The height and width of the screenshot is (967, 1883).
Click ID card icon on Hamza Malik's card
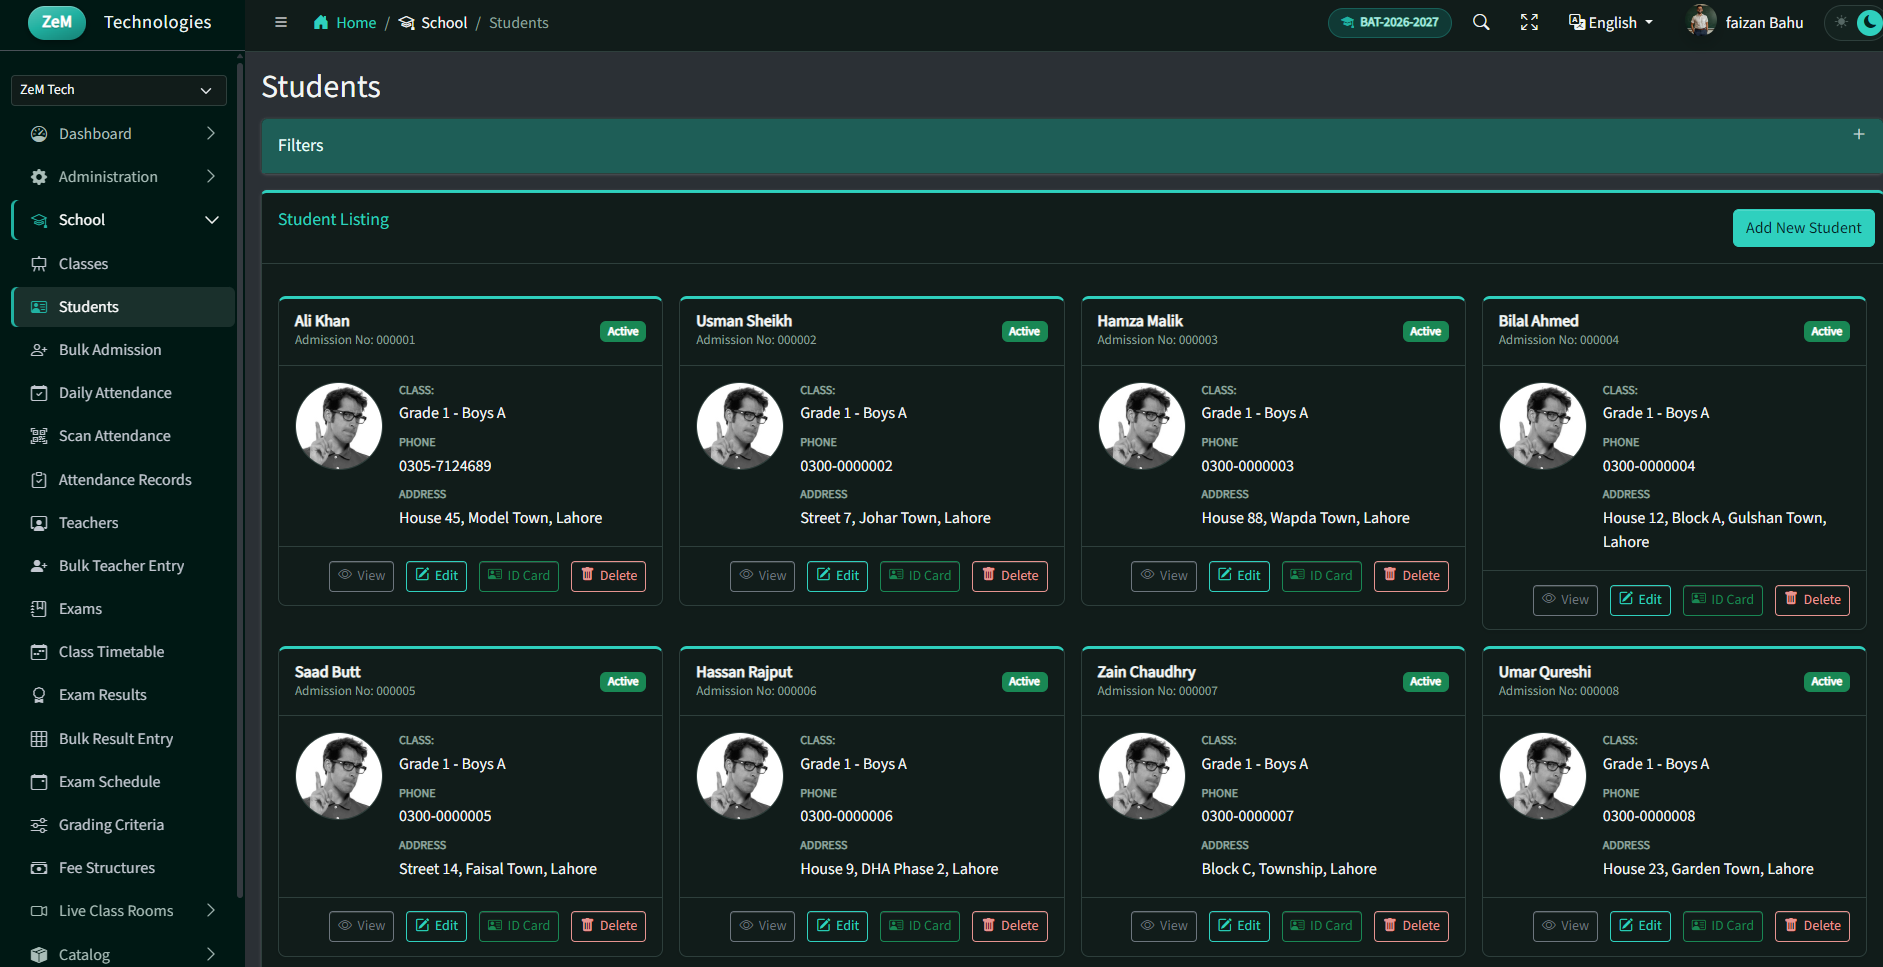coord(1297,575)
